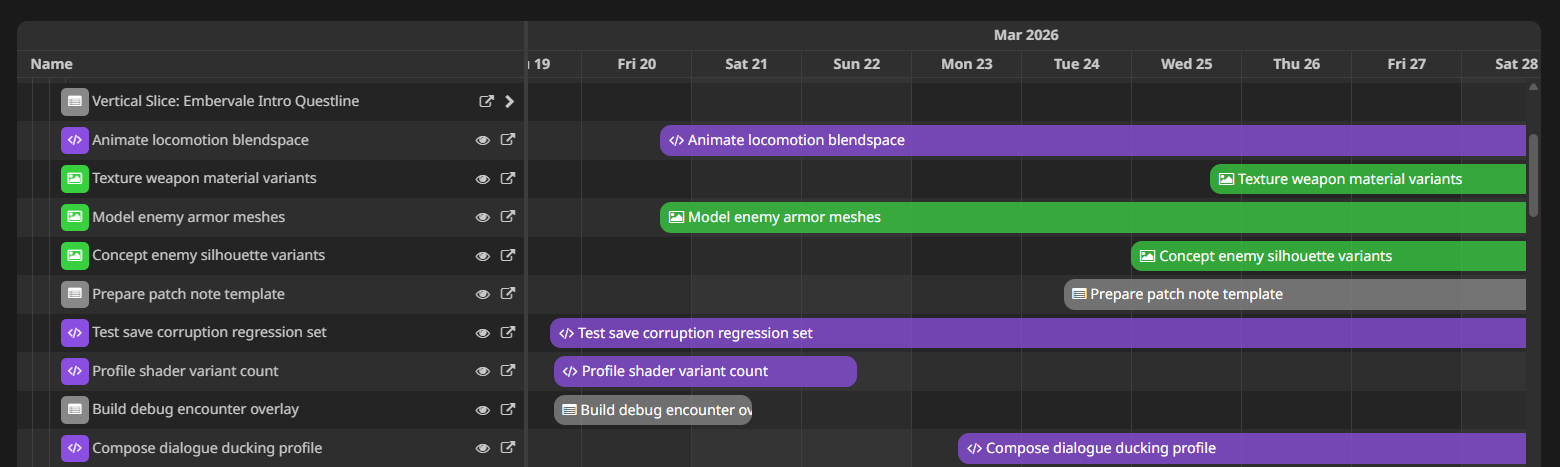Open external link for Build debug encounter overlay
The image size is (1560, 467).
[508, 409]
